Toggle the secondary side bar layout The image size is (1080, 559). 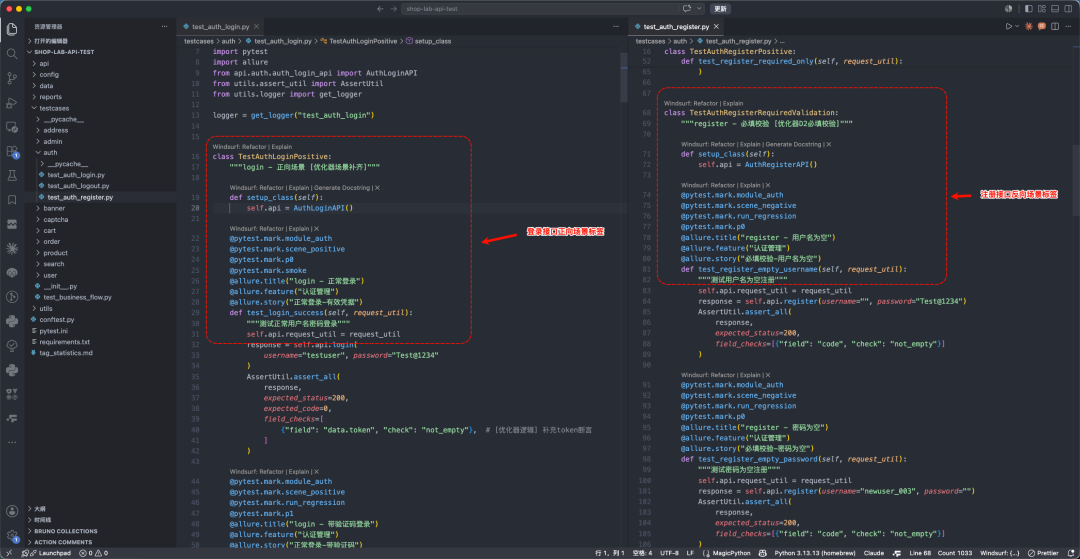tap(1068, 8)
